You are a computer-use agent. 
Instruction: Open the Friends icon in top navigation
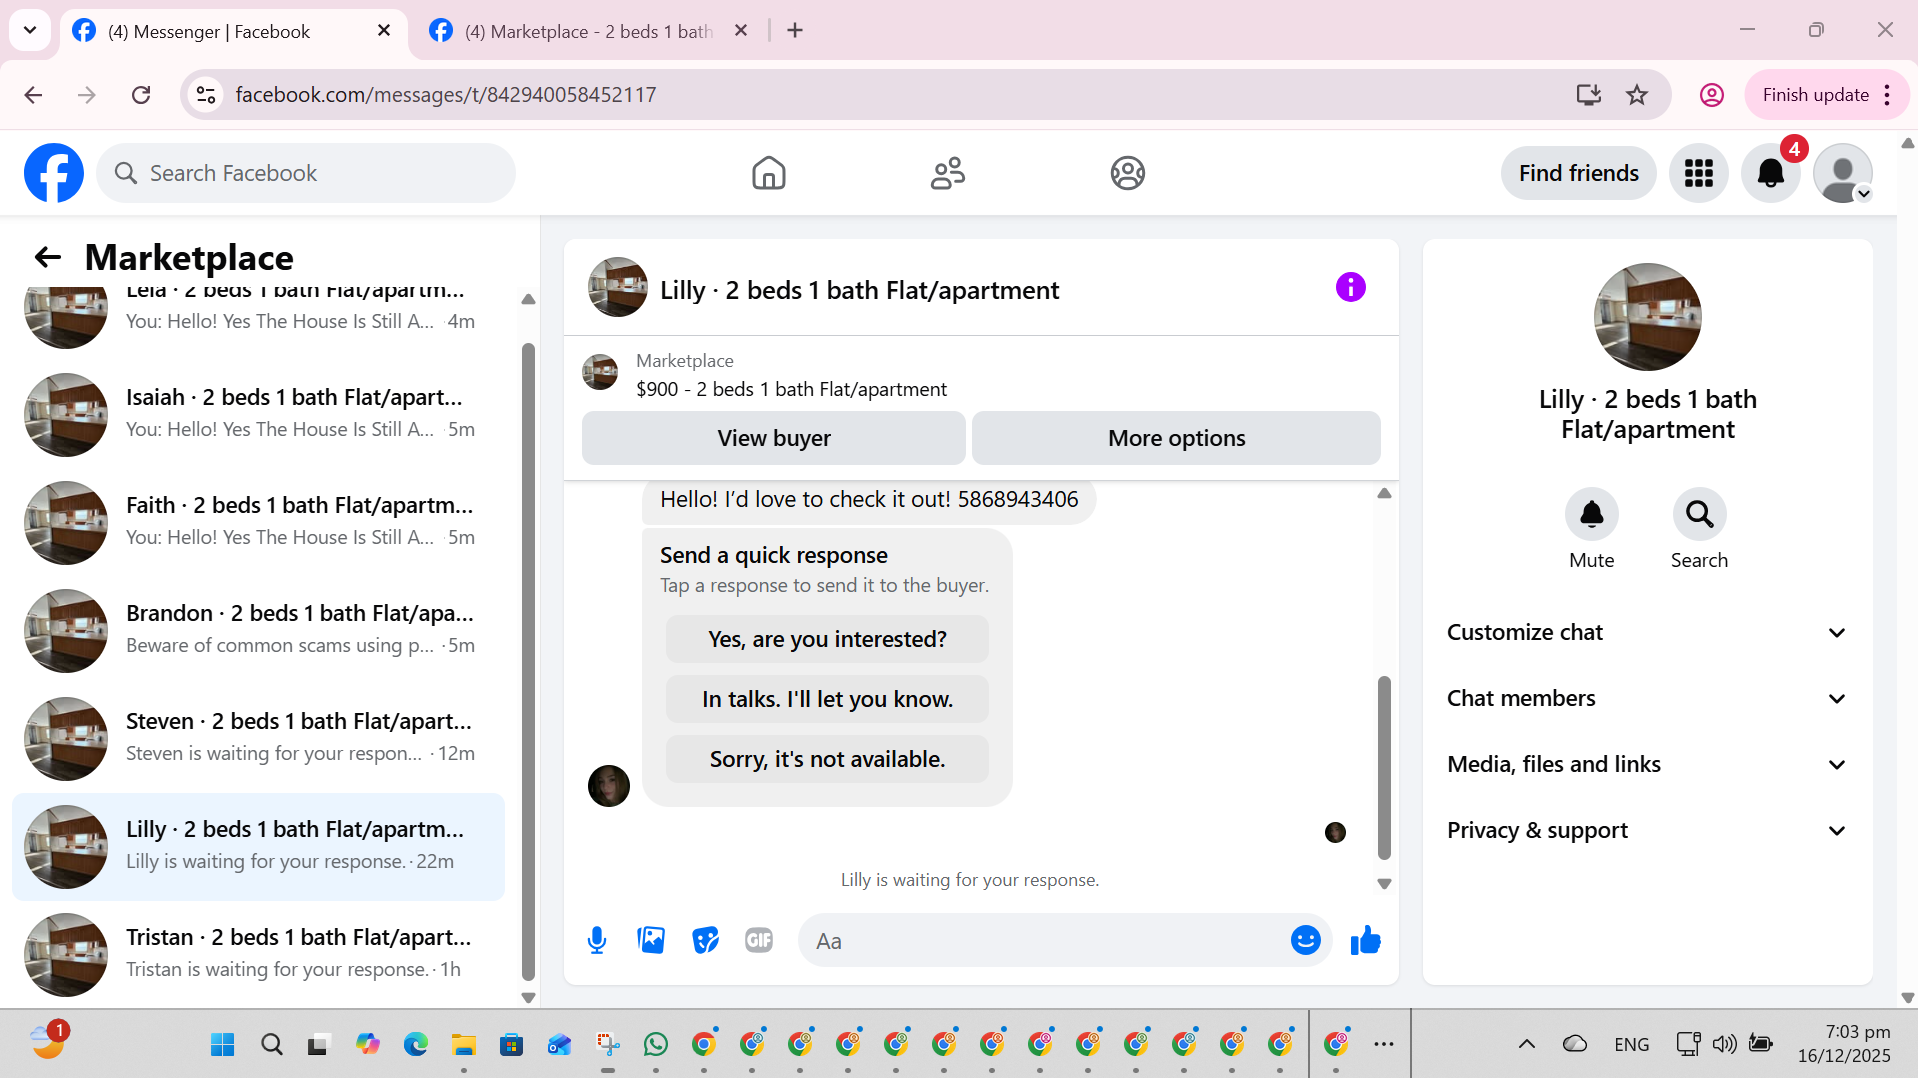click(948, 173)
